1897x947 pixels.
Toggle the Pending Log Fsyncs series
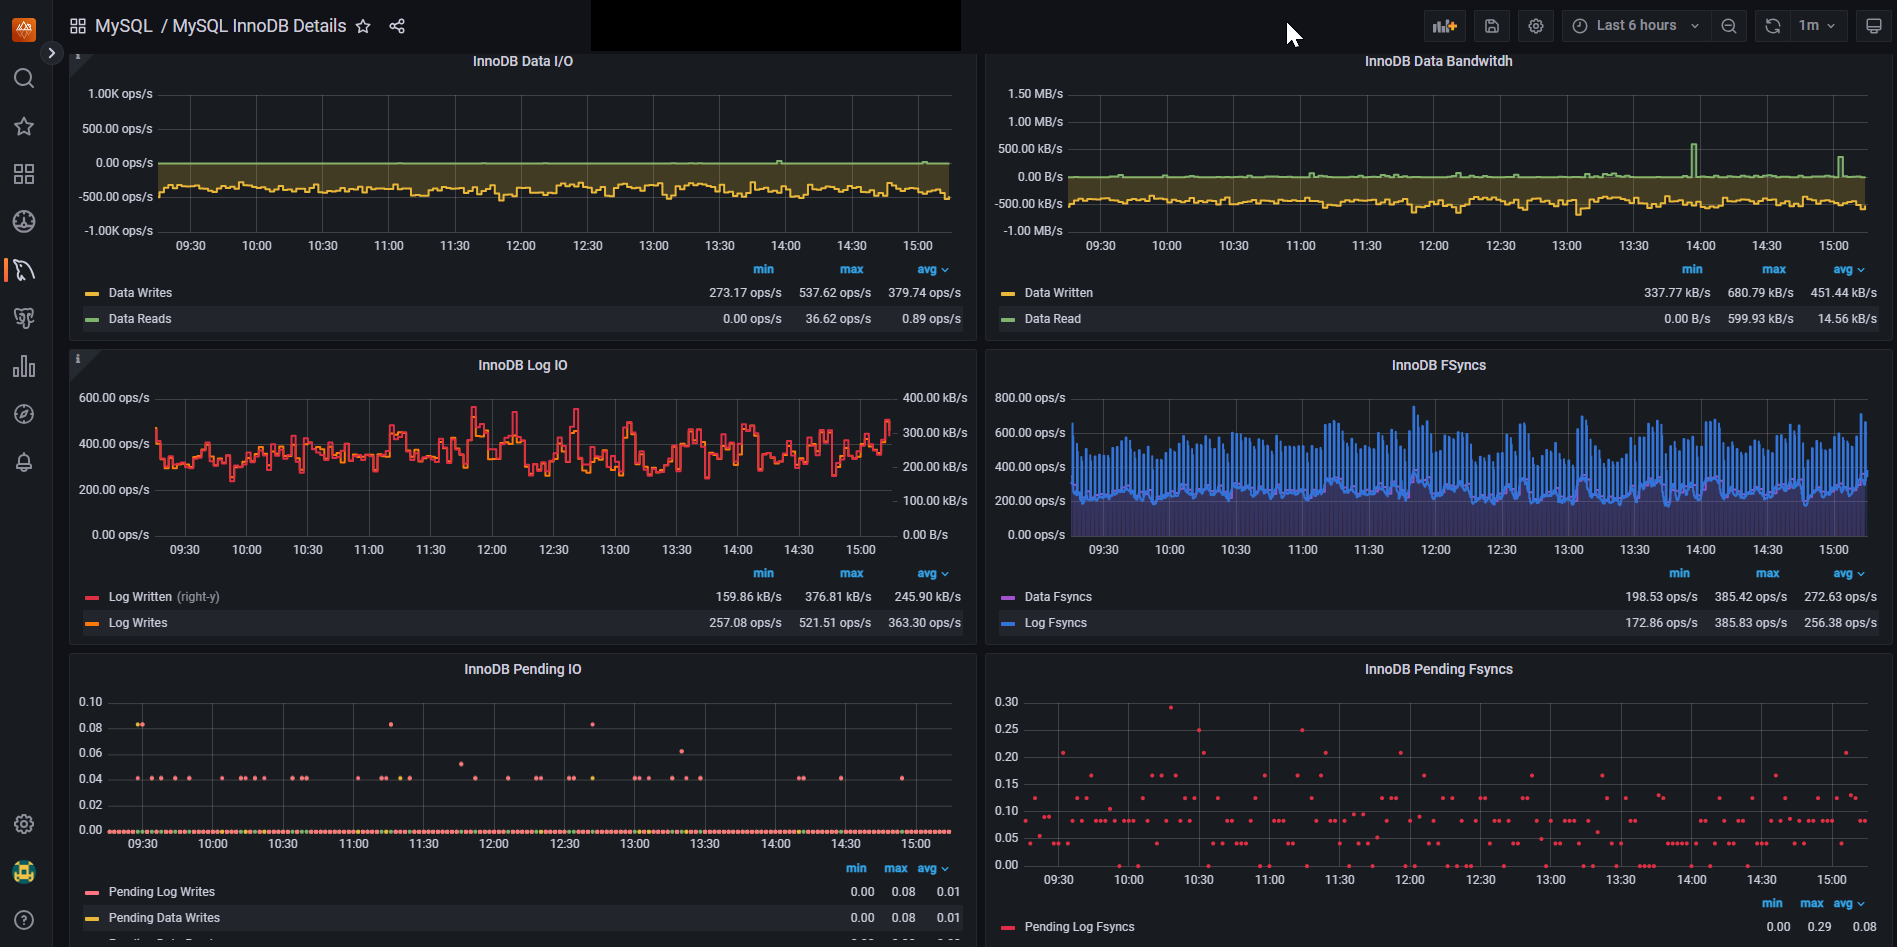[1080, 927]
